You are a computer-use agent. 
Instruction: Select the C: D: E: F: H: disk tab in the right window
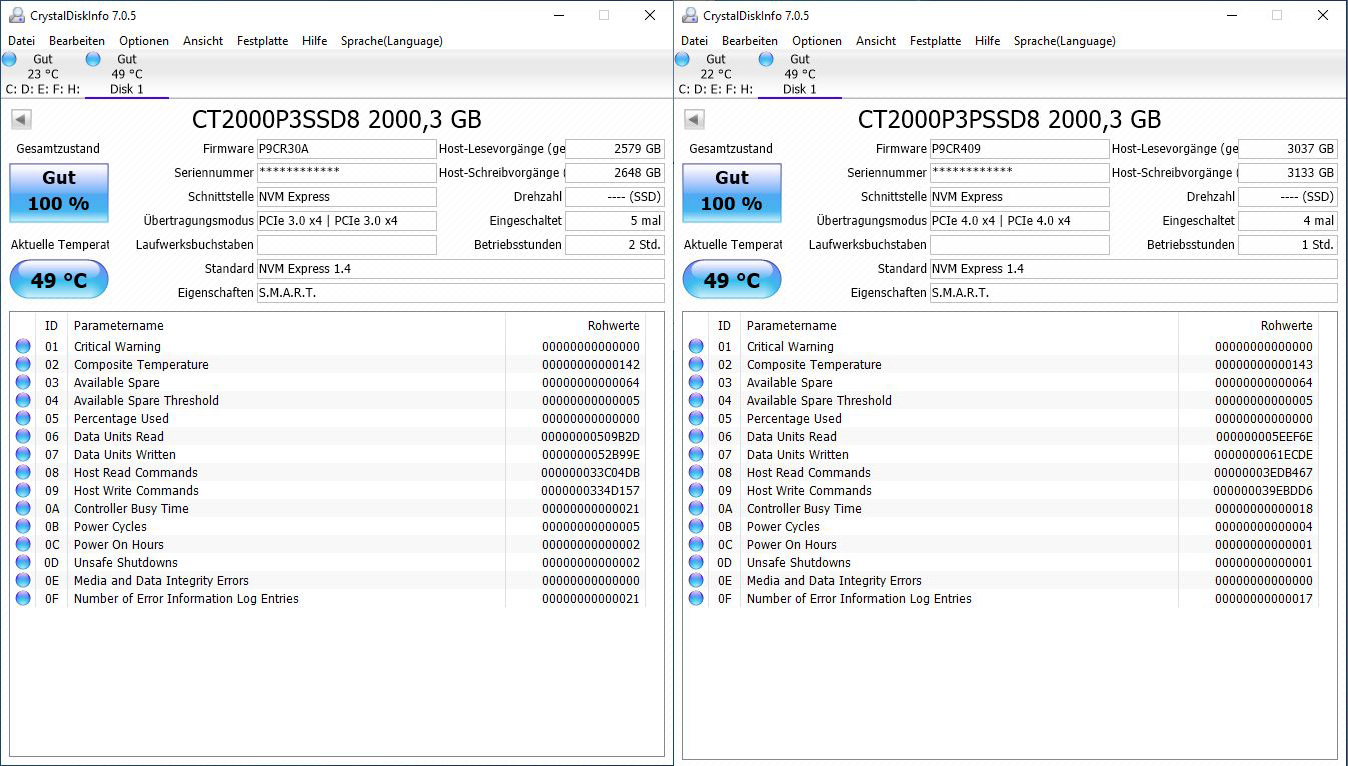[716, 89]
